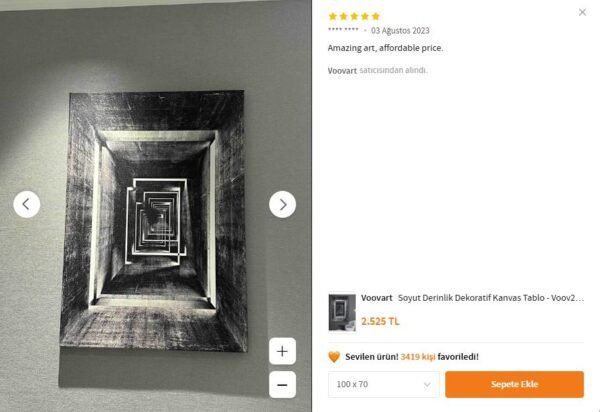Screen dimensions: 600x412
Task: Open the Voovart seller link in review
Action: pyautogui.click(x=342, y=70)
